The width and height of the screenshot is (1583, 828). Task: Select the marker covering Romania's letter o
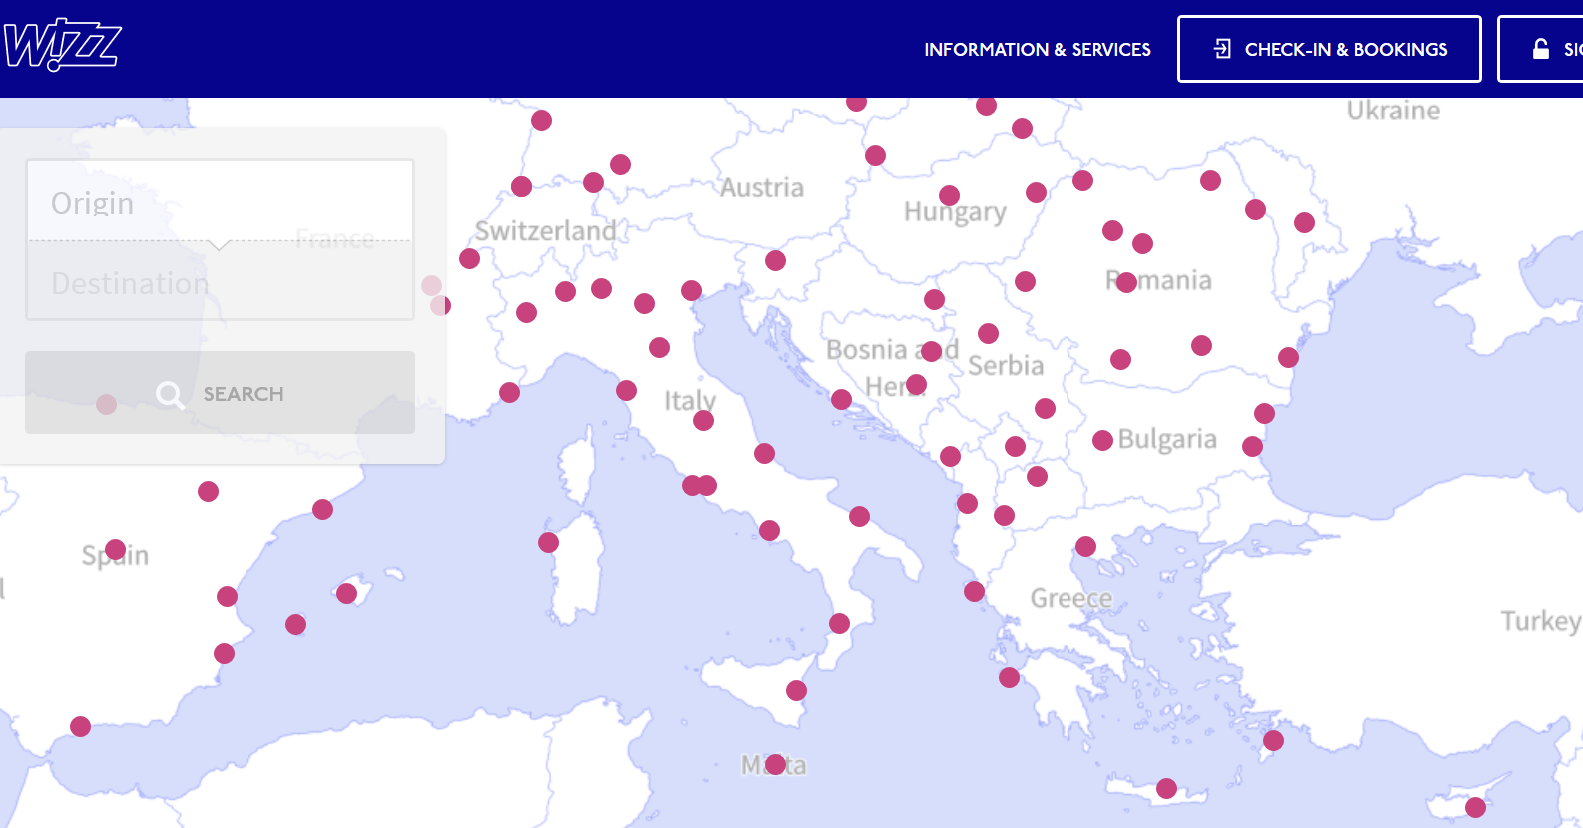pyautogui.click(x=1126, y=282)
